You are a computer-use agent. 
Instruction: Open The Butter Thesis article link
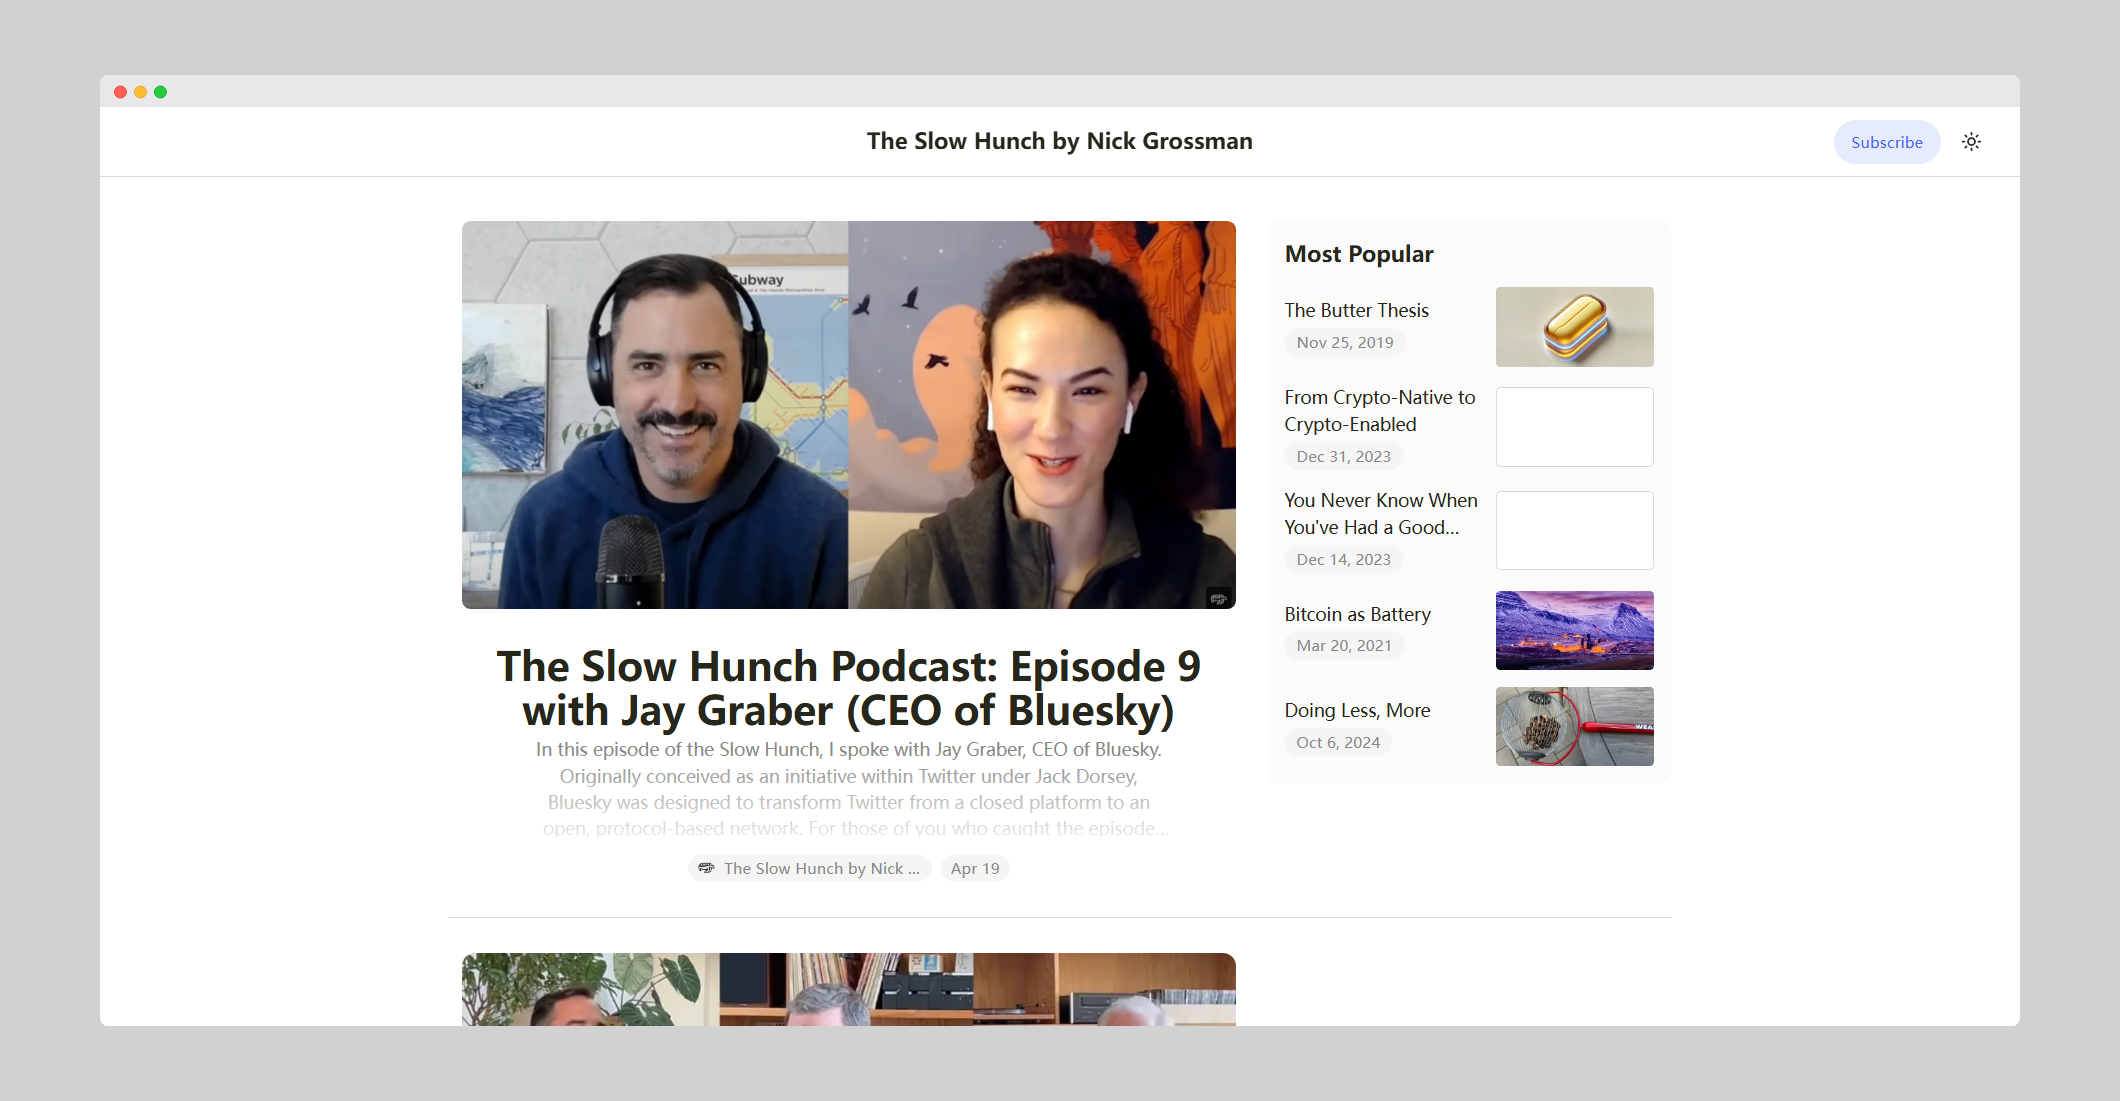pyautogui.click(x=1356, y=310)
